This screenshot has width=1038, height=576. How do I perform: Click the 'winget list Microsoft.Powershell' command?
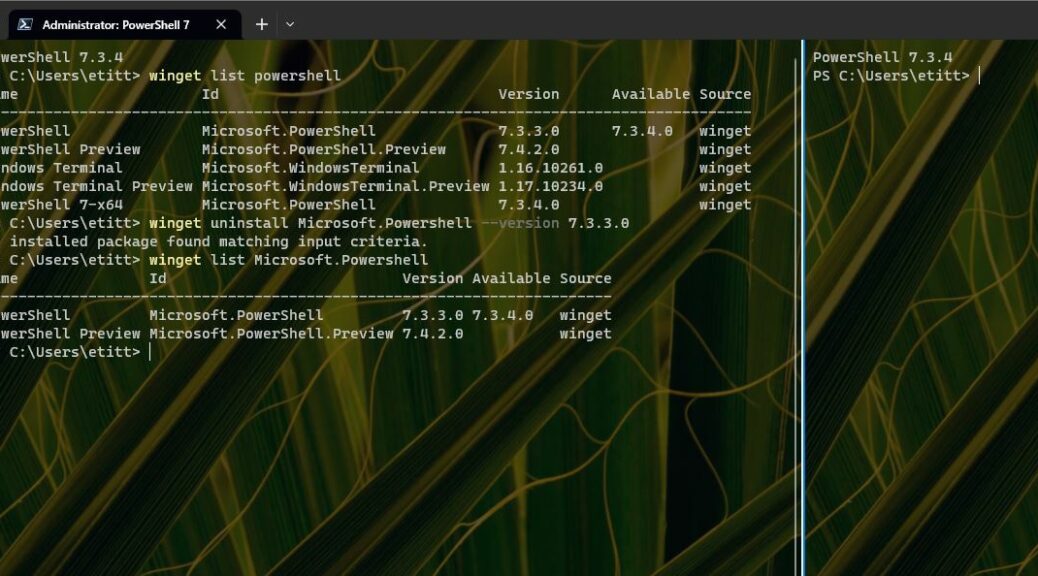[289, 260]
